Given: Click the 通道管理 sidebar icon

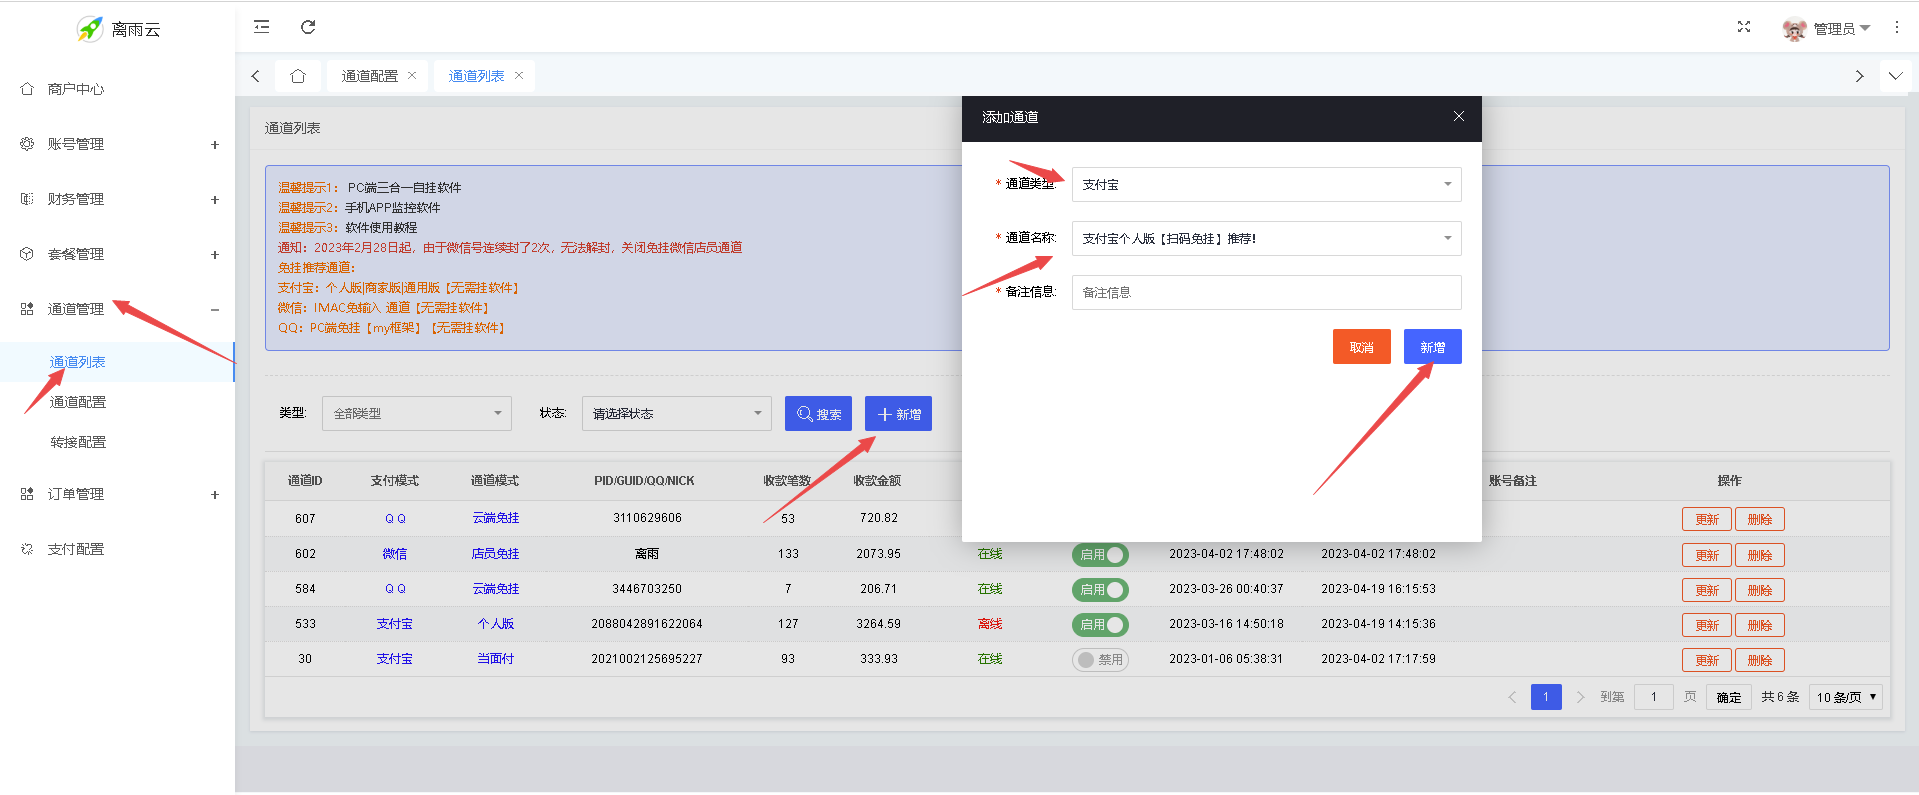Looking at the screenshot, I should [27, 309].
